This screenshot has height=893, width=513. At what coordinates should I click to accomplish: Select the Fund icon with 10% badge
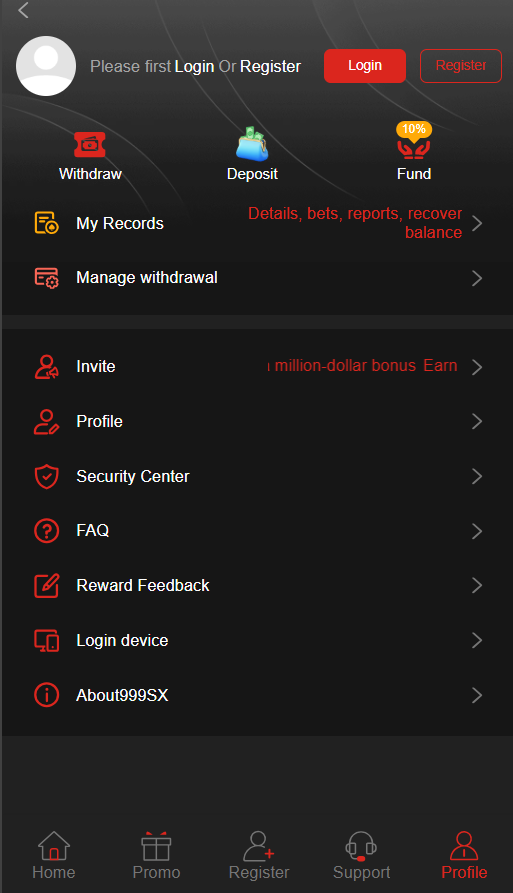(414, 141)
